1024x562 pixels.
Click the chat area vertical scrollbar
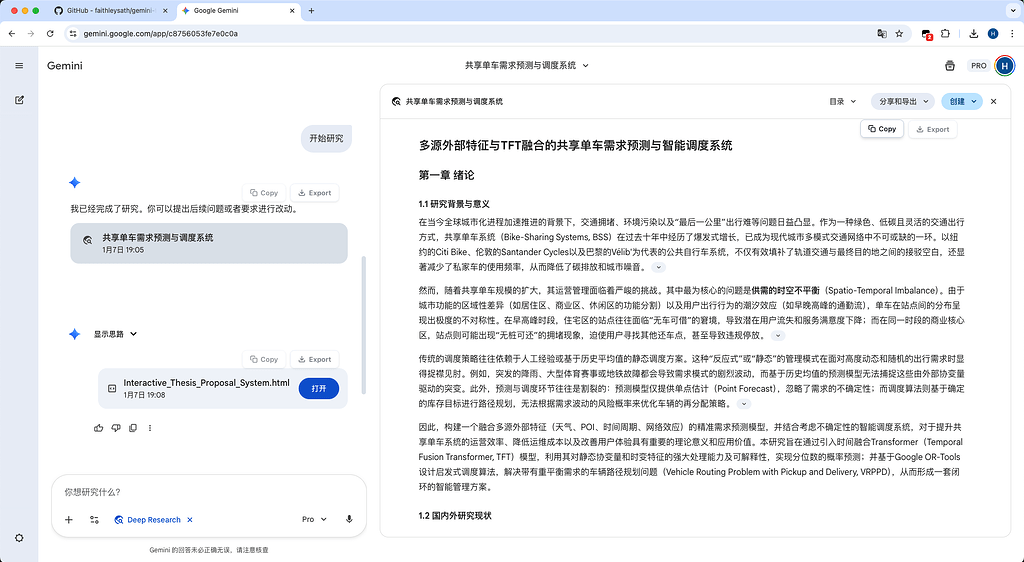point(363,325)
